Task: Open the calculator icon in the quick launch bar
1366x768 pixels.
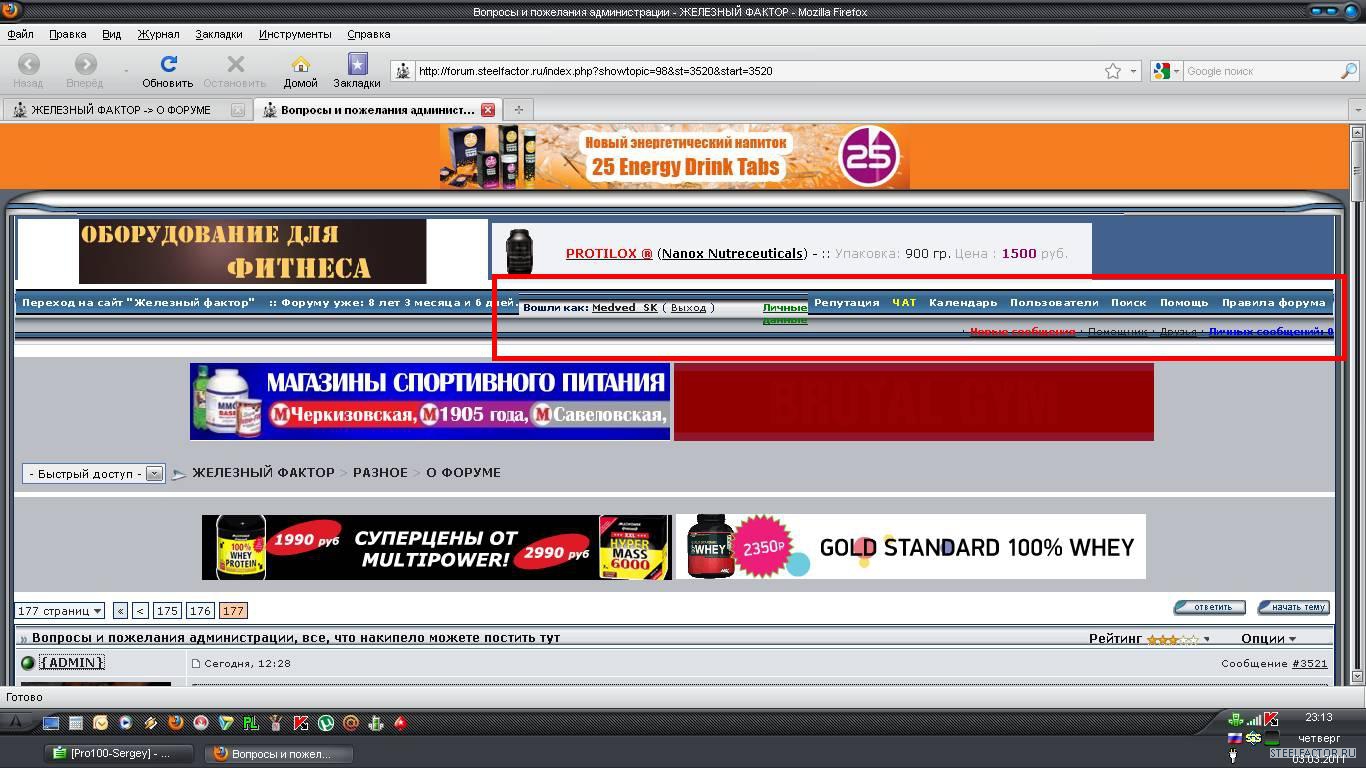Action: point(76,722)
